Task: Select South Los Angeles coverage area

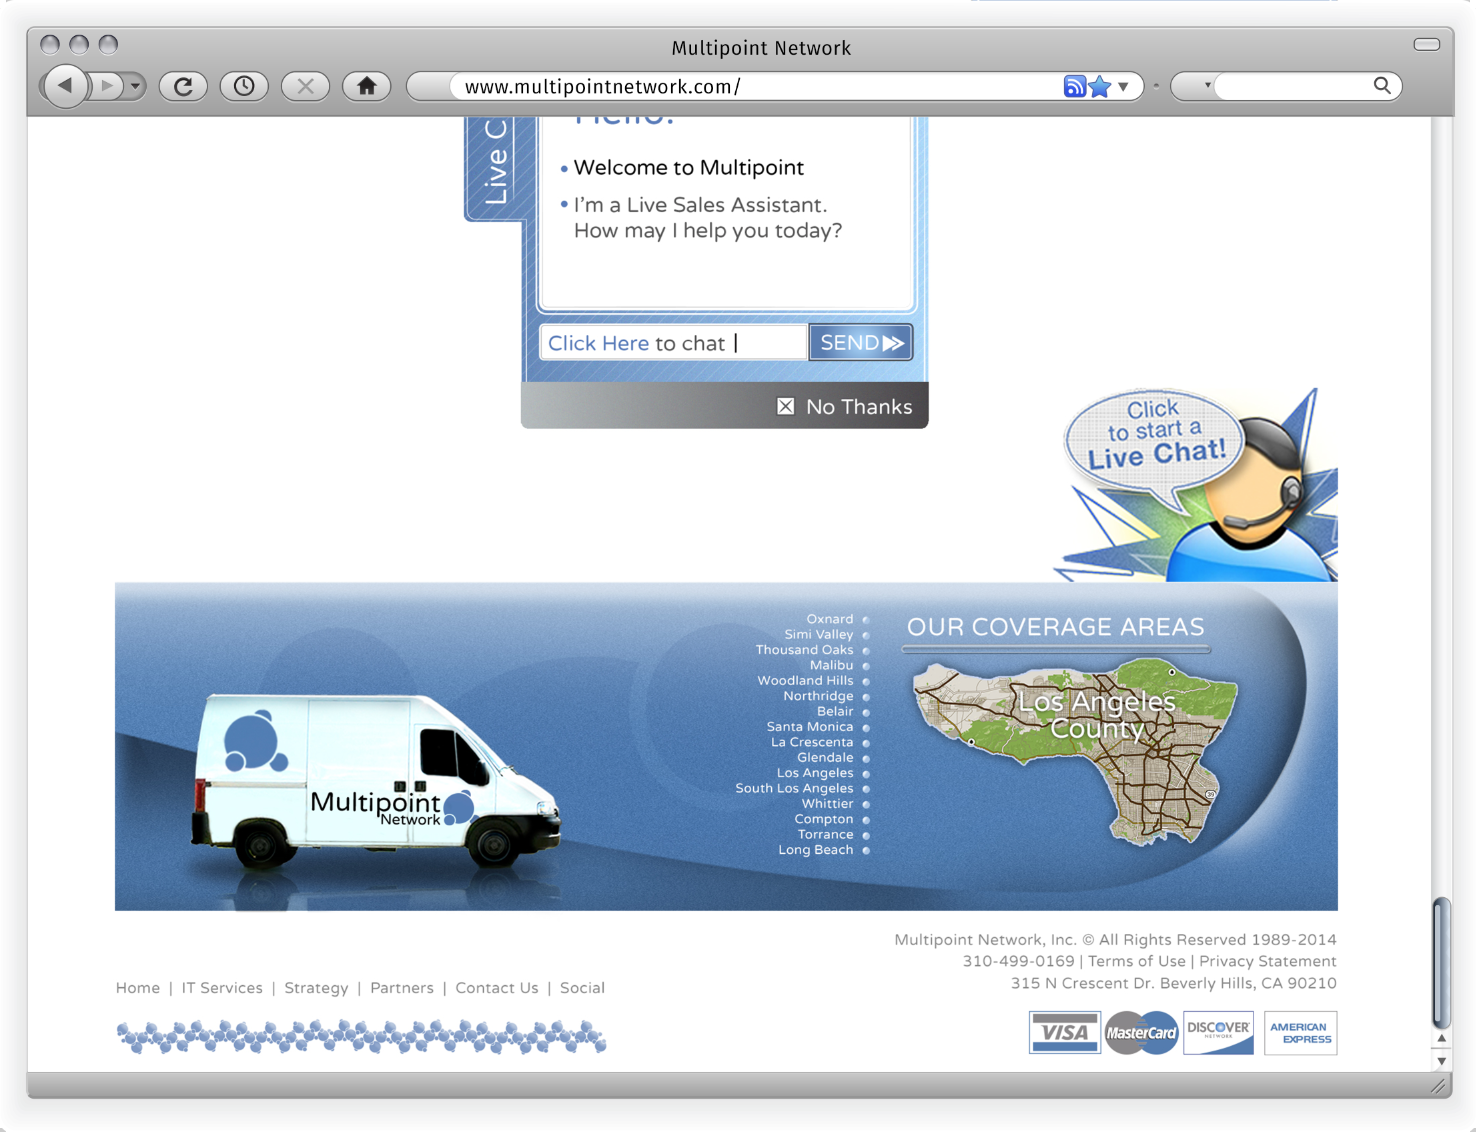Action: (x=795, y=788)
